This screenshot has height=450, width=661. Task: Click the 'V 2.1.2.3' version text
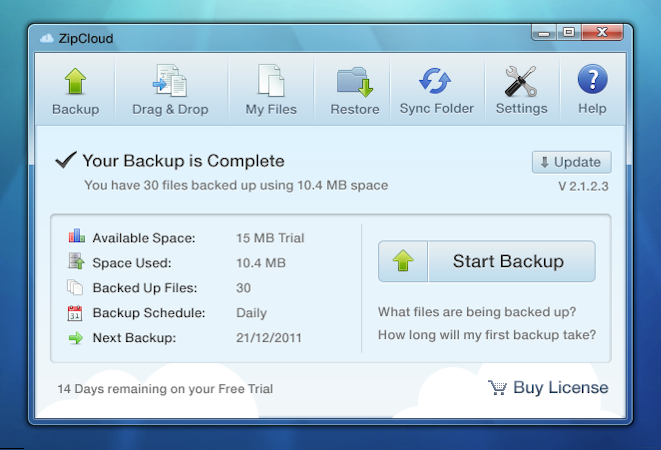[x=583, y=186]
